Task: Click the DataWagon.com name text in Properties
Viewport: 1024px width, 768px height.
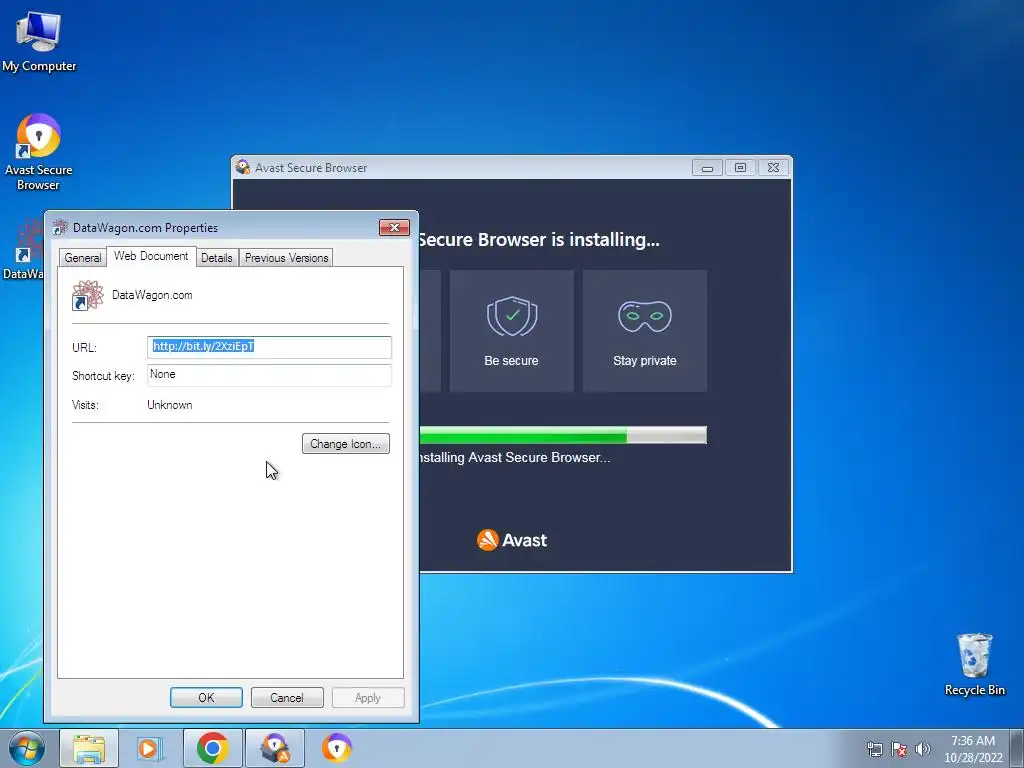Action: coord(152,295)
